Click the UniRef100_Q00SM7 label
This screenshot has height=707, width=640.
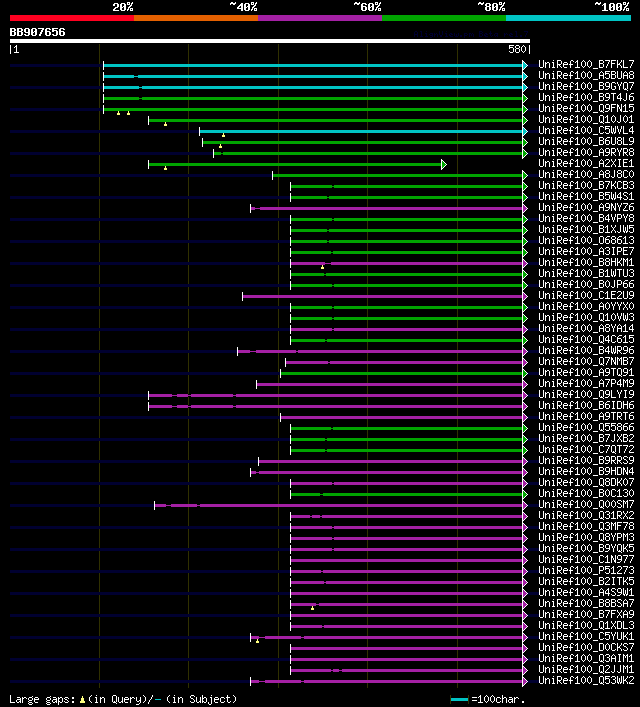(586, 505)
